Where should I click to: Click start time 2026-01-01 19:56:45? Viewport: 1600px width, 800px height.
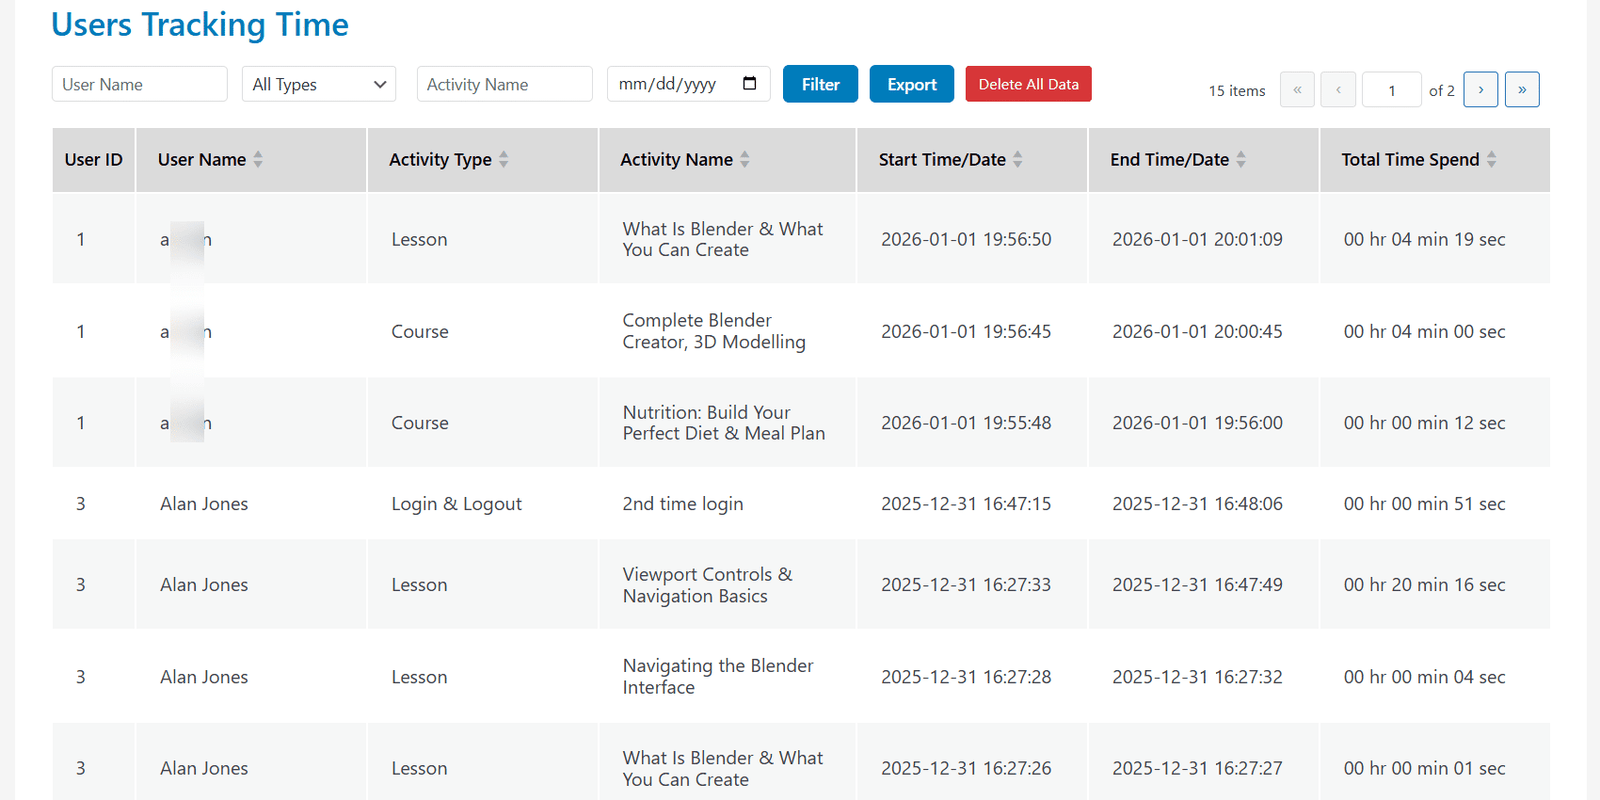(x=966, y=331)
